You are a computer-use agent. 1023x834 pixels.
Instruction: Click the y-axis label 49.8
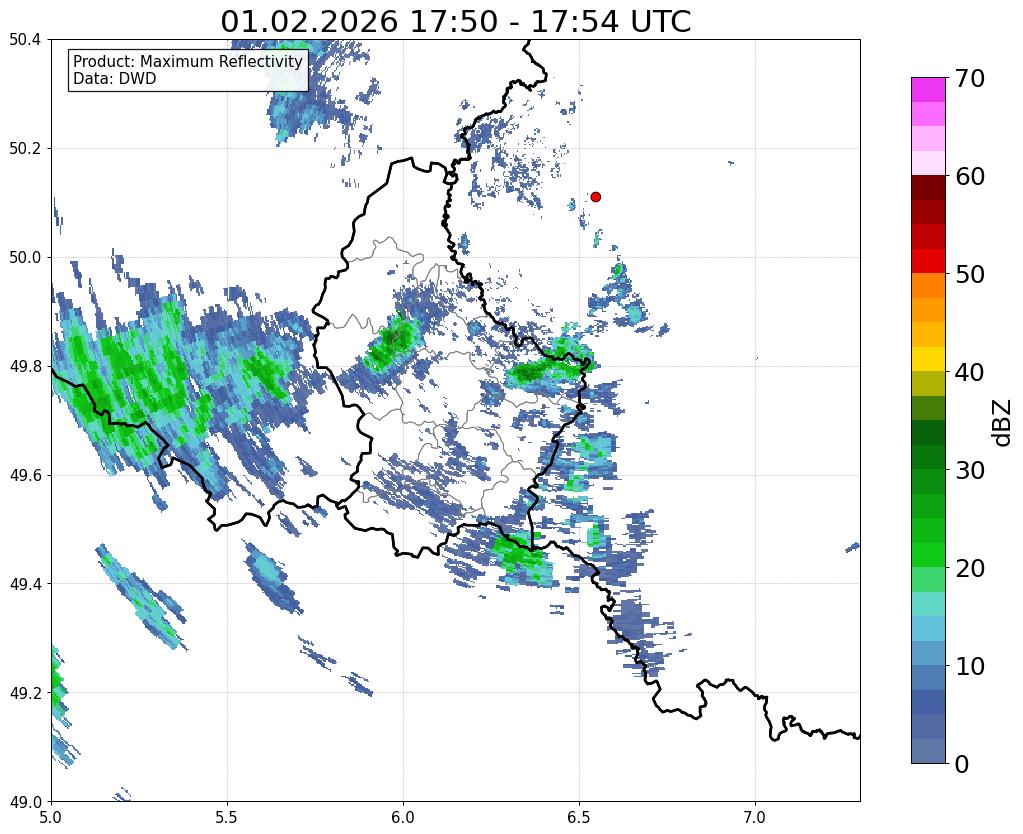25,367
